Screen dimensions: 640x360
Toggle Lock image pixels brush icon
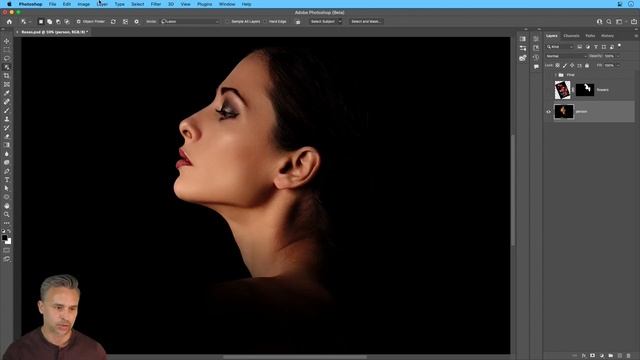pyautogui.click(x=565, y=65)
